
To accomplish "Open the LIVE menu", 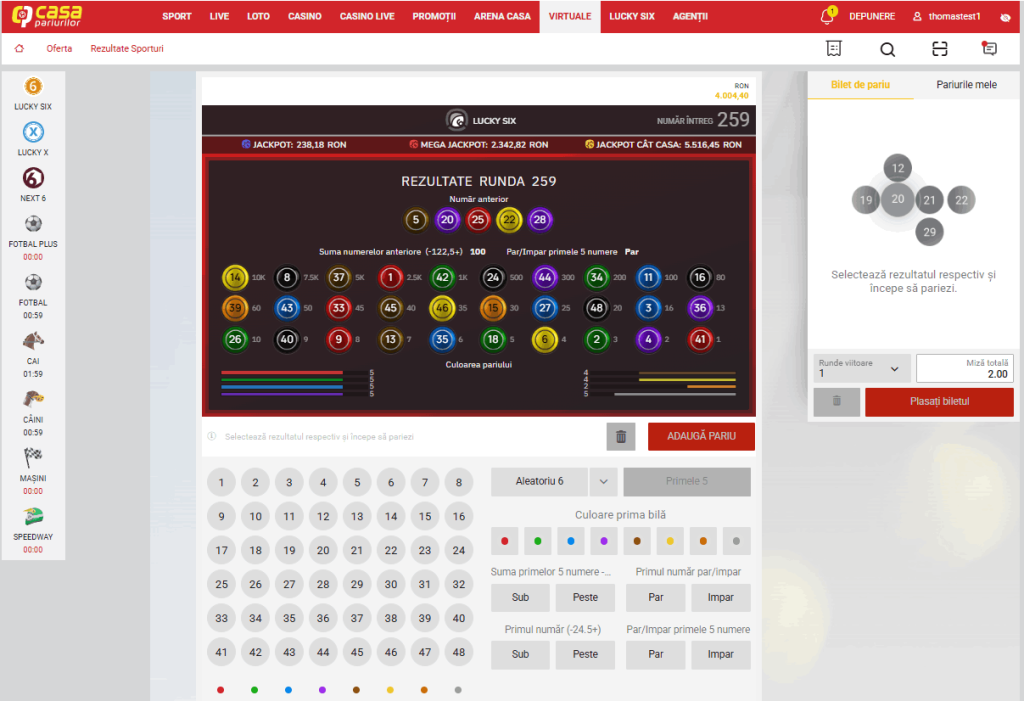I will coord(219,16).
